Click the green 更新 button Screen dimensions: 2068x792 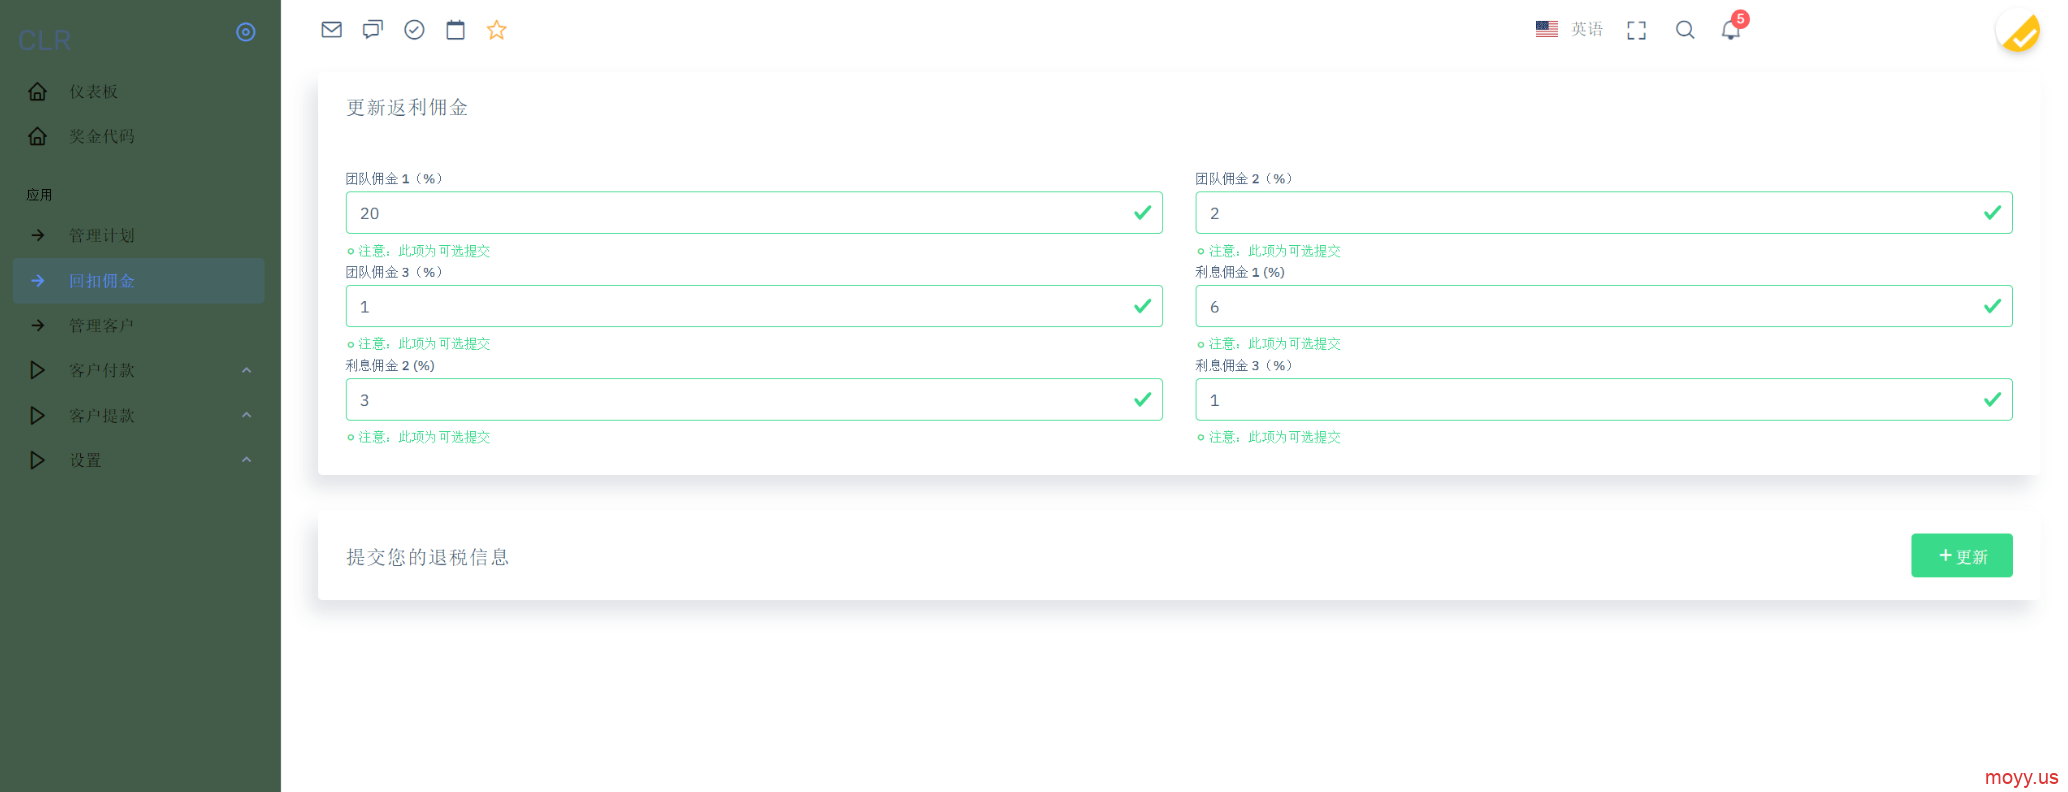[1961, 556]
